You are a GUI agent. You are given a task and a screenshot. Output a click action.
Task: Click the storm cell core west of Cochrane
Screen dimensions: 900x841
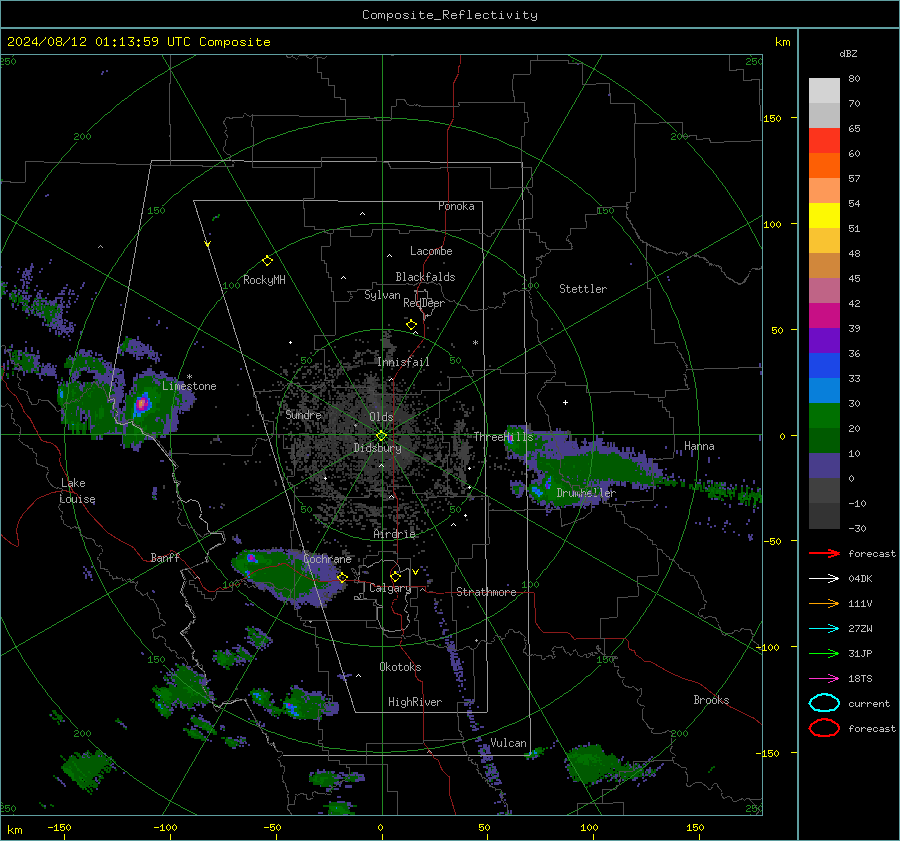point(251,557)
